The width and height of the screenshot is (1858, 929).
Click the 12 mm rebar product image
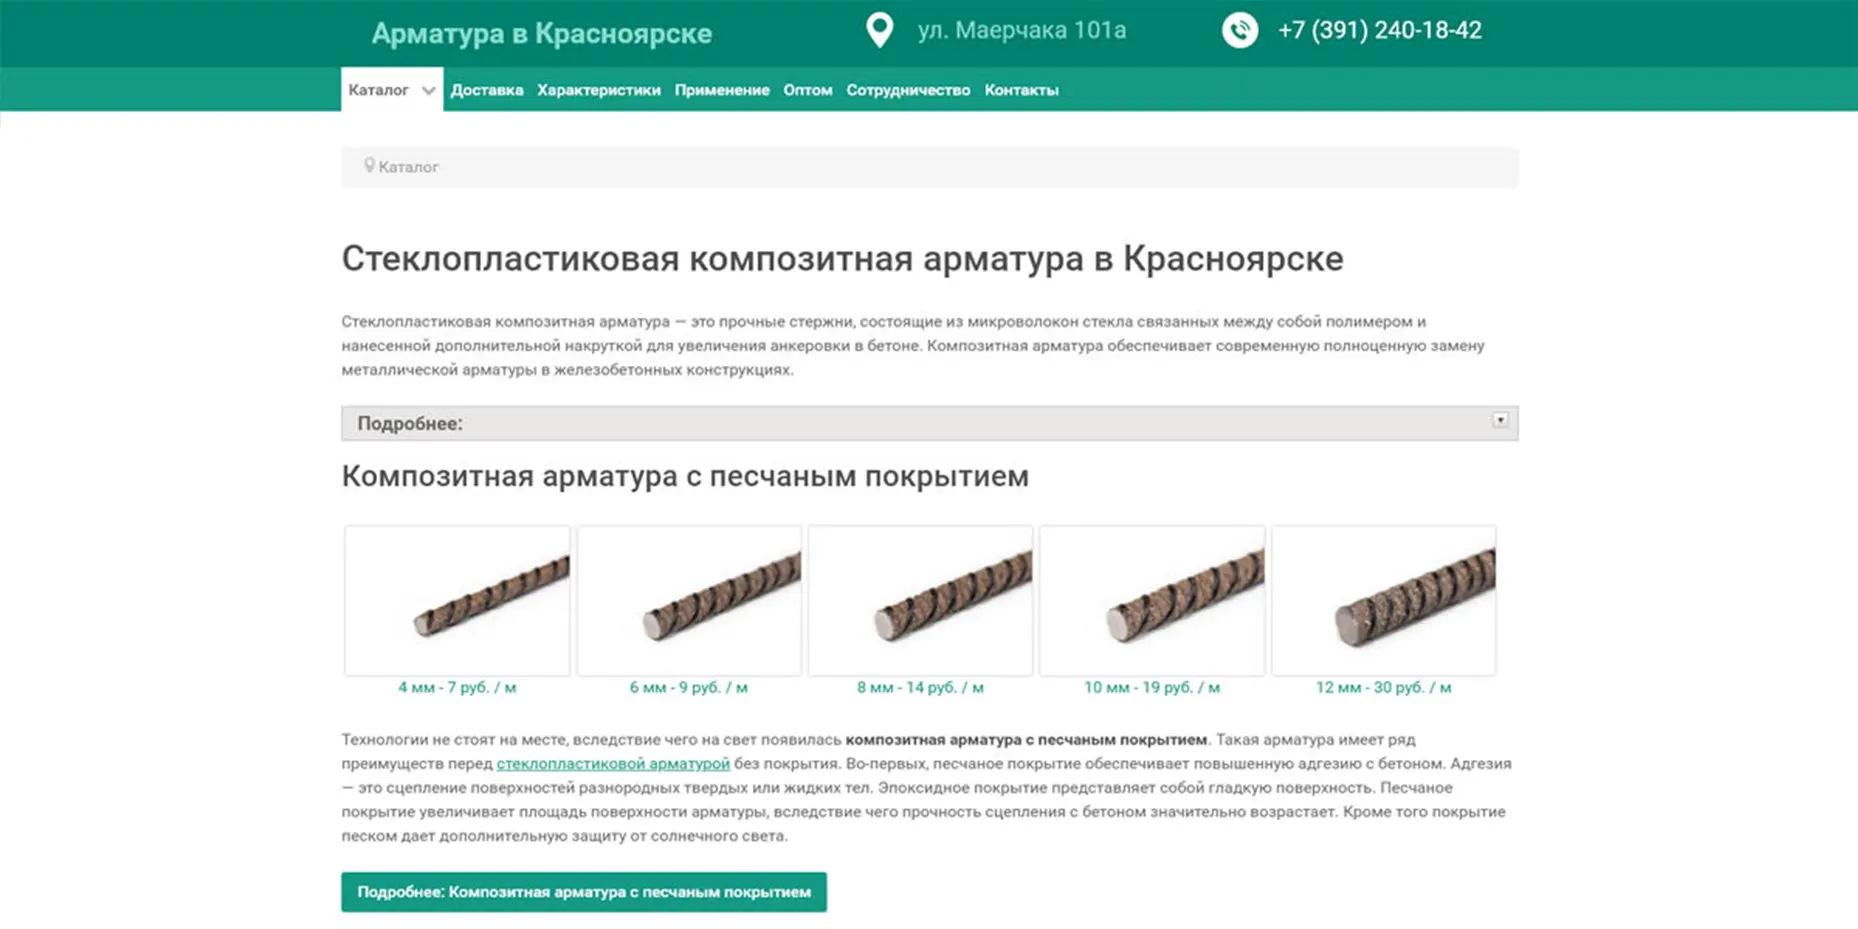pyautogui.click(x=1385, y=601)
